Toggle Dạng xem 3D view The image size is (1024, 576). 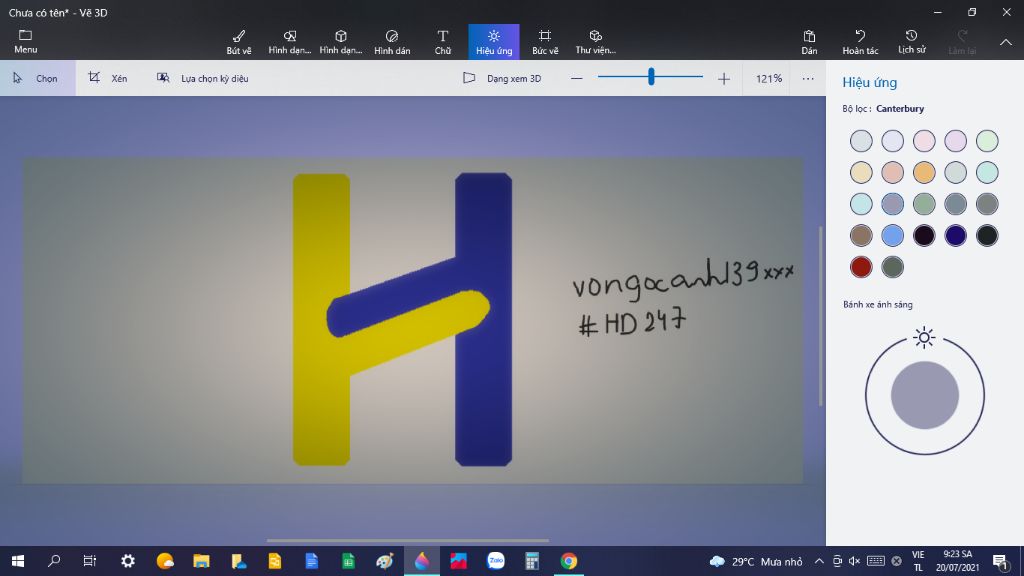[x=502, y=78]
